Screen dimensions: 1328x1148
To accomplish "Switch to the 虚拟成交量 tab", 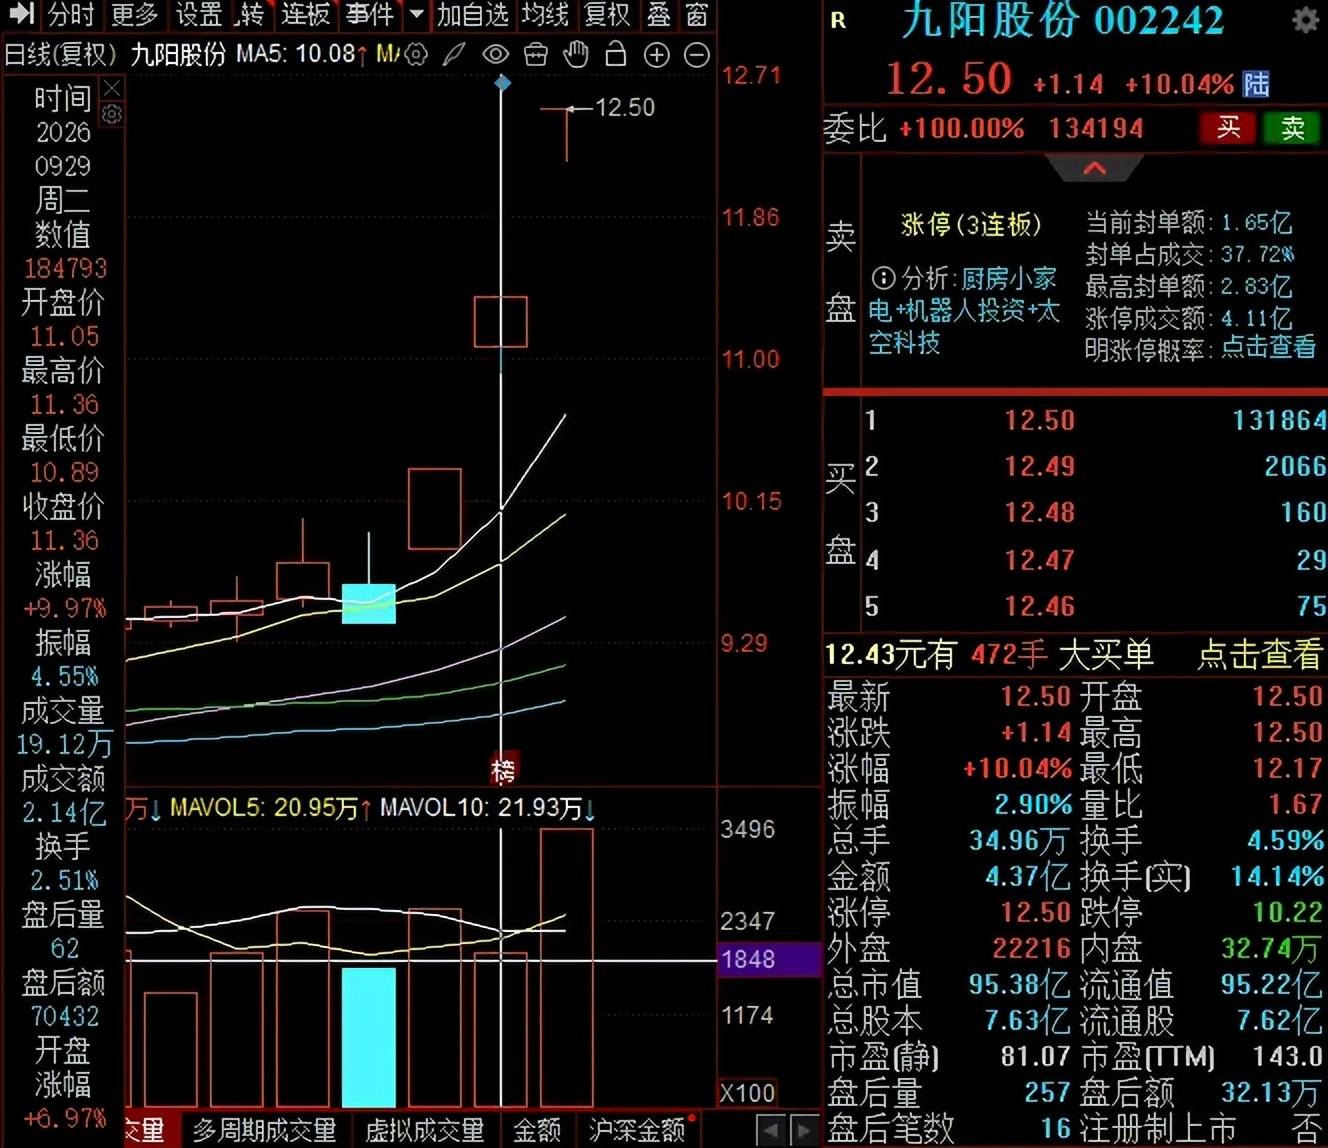I will pos(424,1131).
